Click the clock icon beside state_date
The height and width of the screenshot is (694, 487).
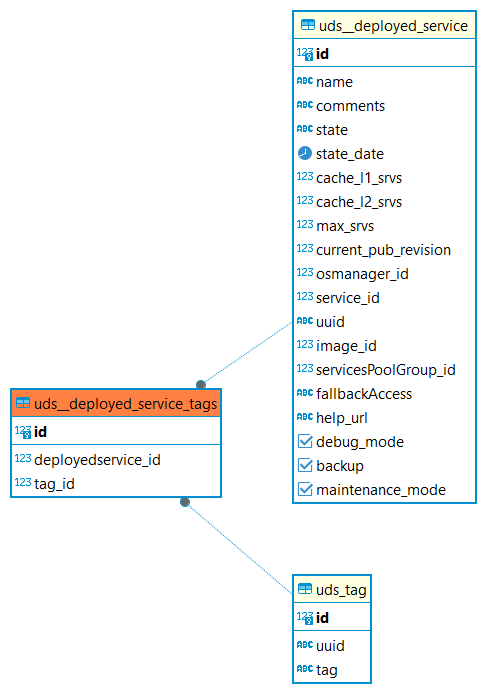305,153
